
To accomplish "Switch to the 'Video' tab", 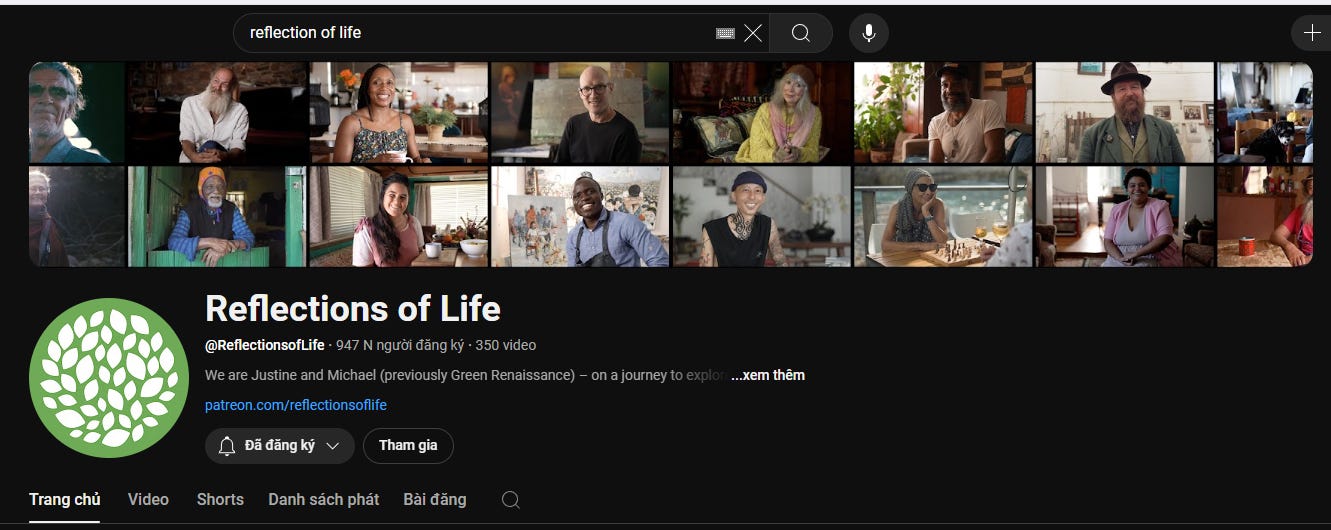I will pos(148,499).
